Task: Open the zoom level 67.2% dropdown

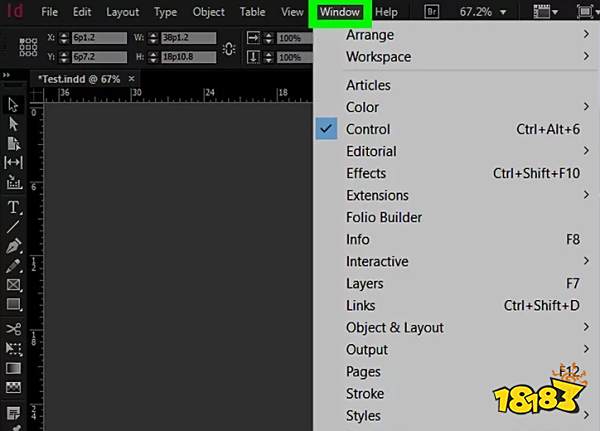Action: coord(482,12)
